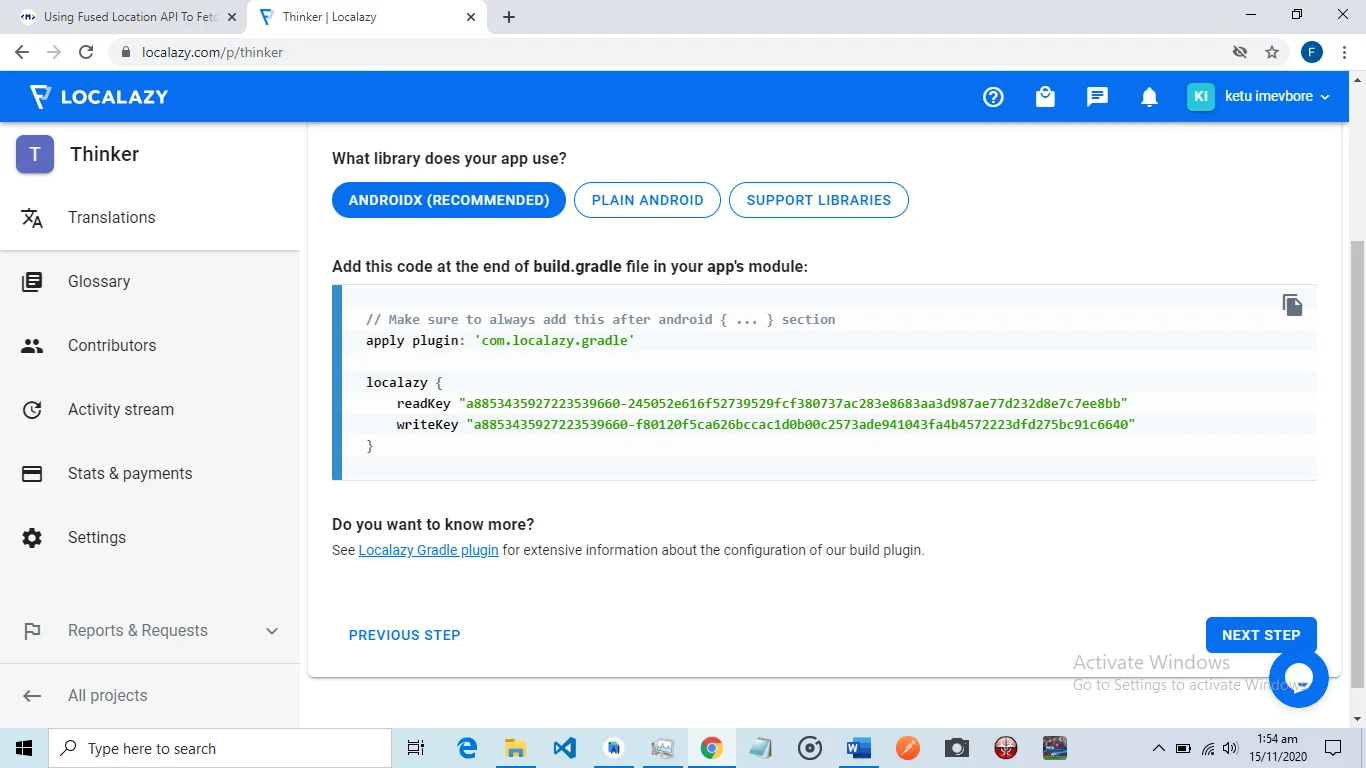Screen dimensions: 1366x768
Task: Open Visual Studio Code from taskbar
Action: coord(564,748)
